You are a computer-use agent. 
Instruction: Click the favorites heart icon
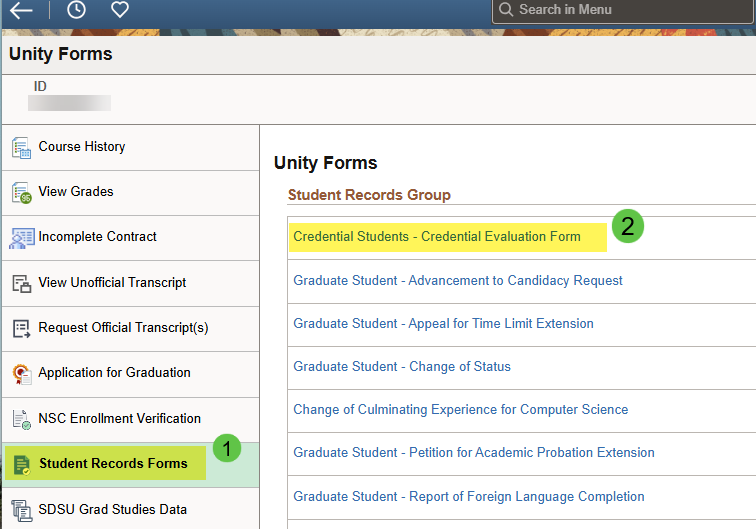120,9
